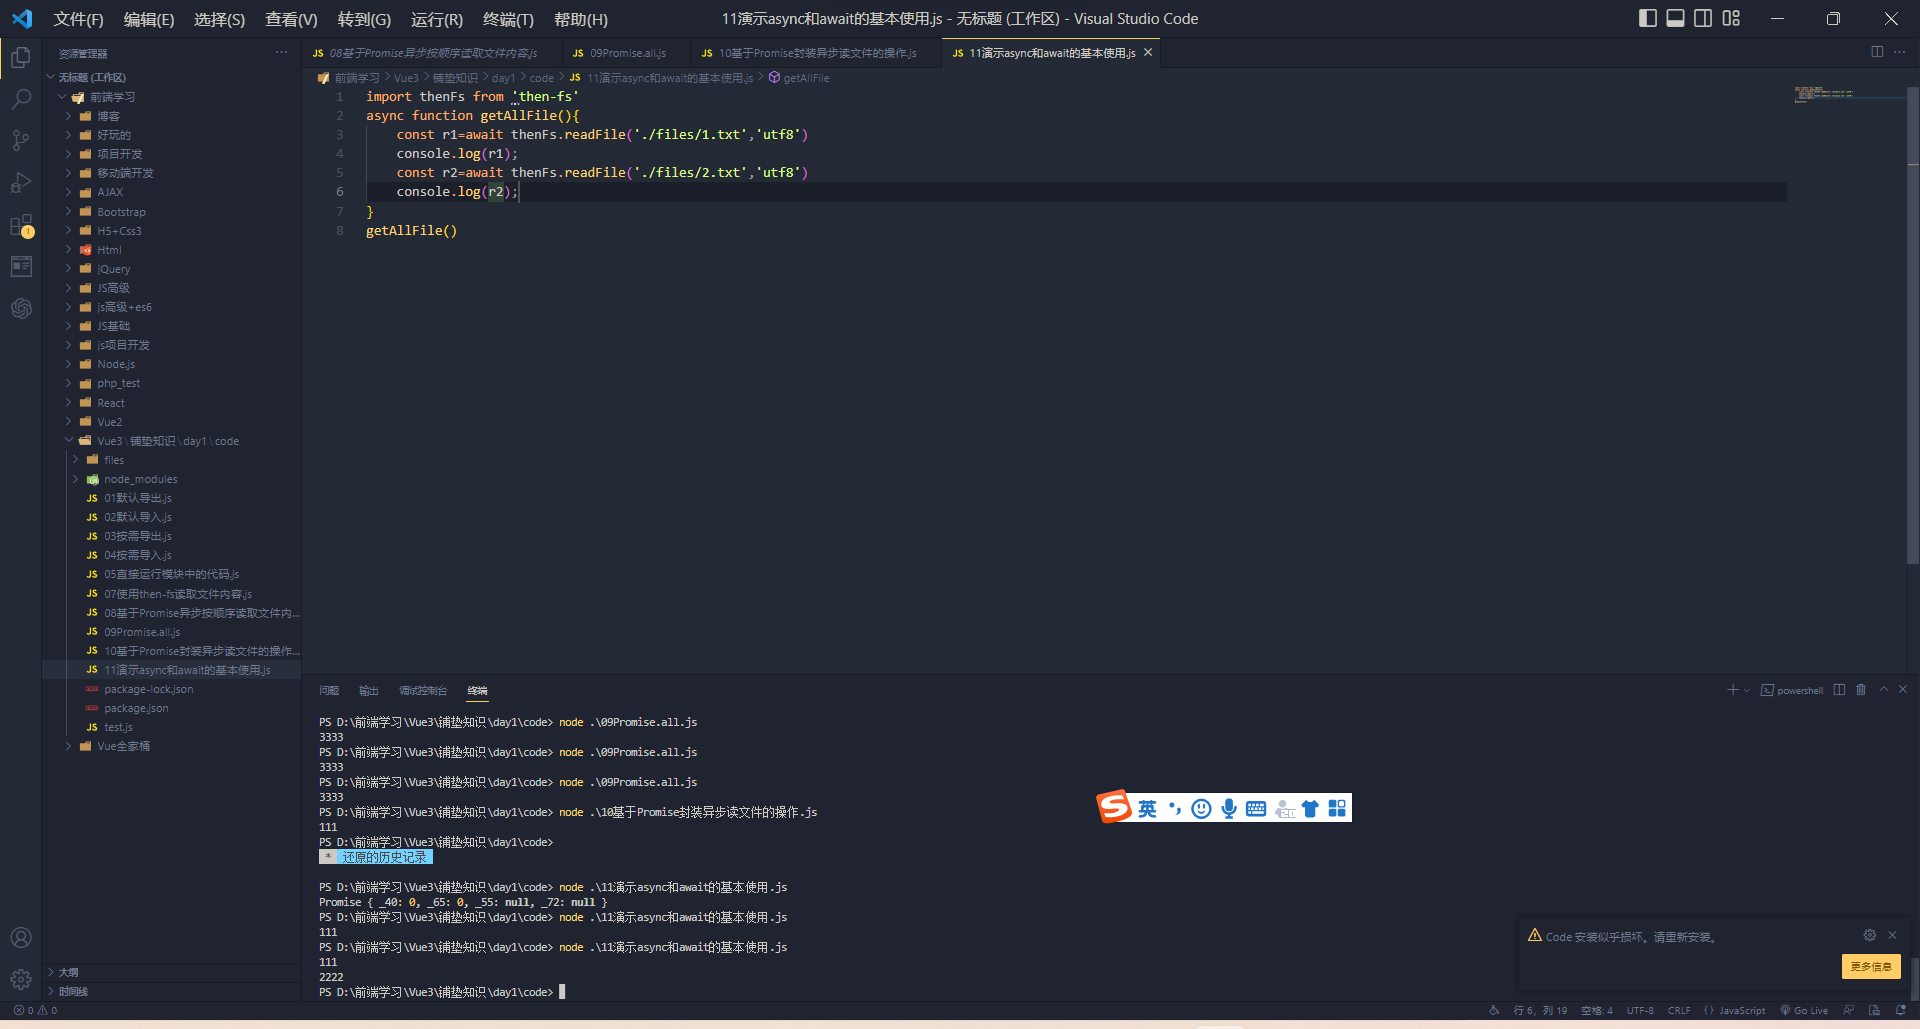1920x1029 pixels.
Task: Switch to the 09Promise.all.js editor tab
Action: click(x=627, y=53)
